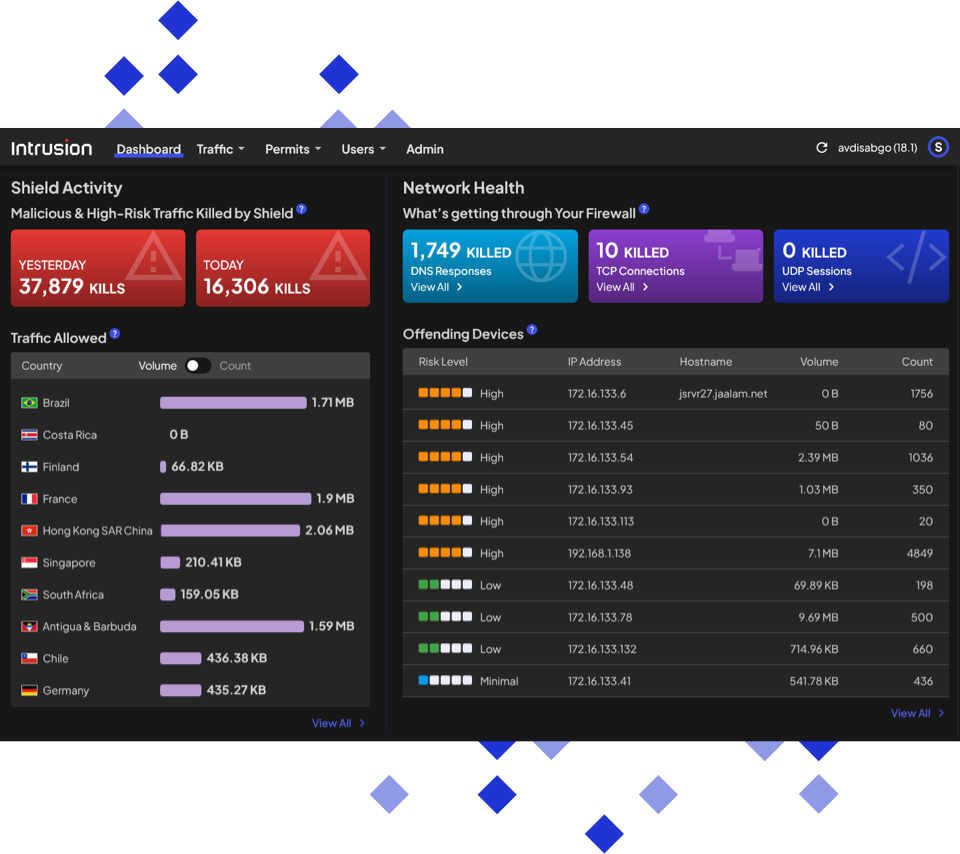Click the refresh icon beside avdisabgo

(822, 148)
